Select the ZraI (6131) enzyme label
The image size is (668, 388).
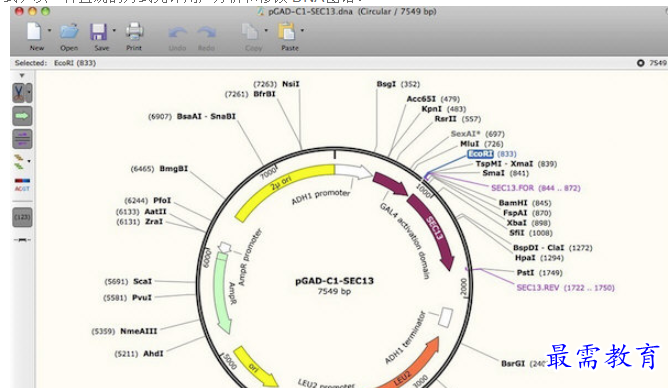[x=139, y=221]
